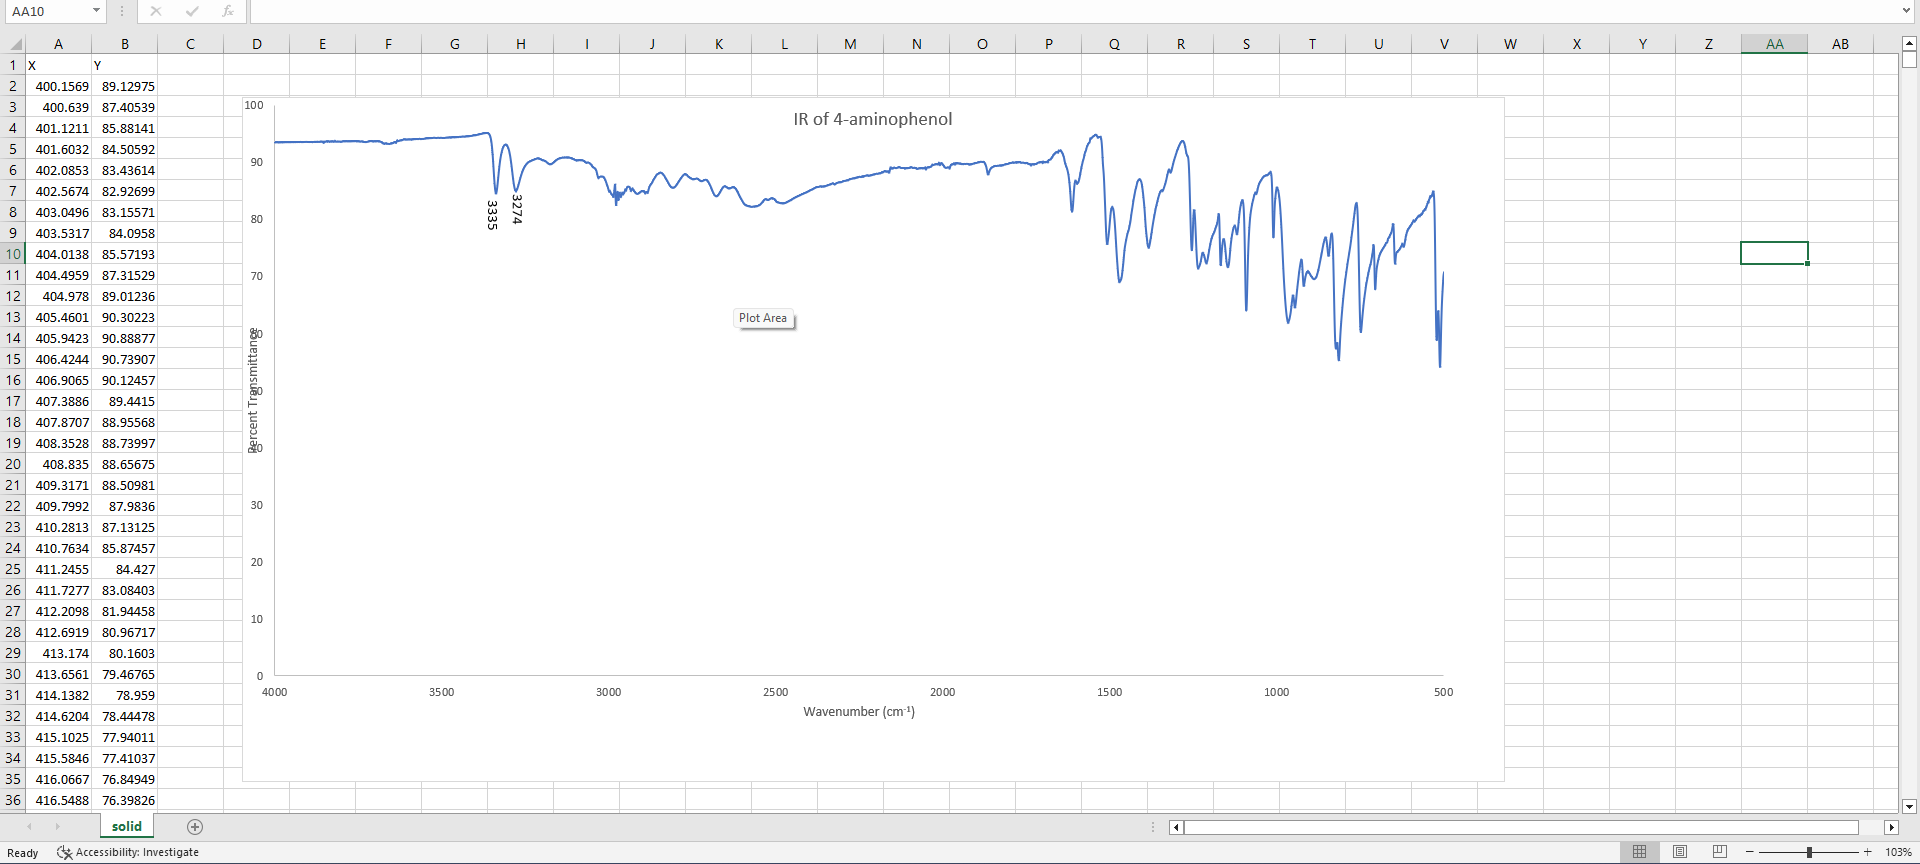
Task: Select the 'Percent Transmittance' vertical axis title
Action: click(253, 390)
